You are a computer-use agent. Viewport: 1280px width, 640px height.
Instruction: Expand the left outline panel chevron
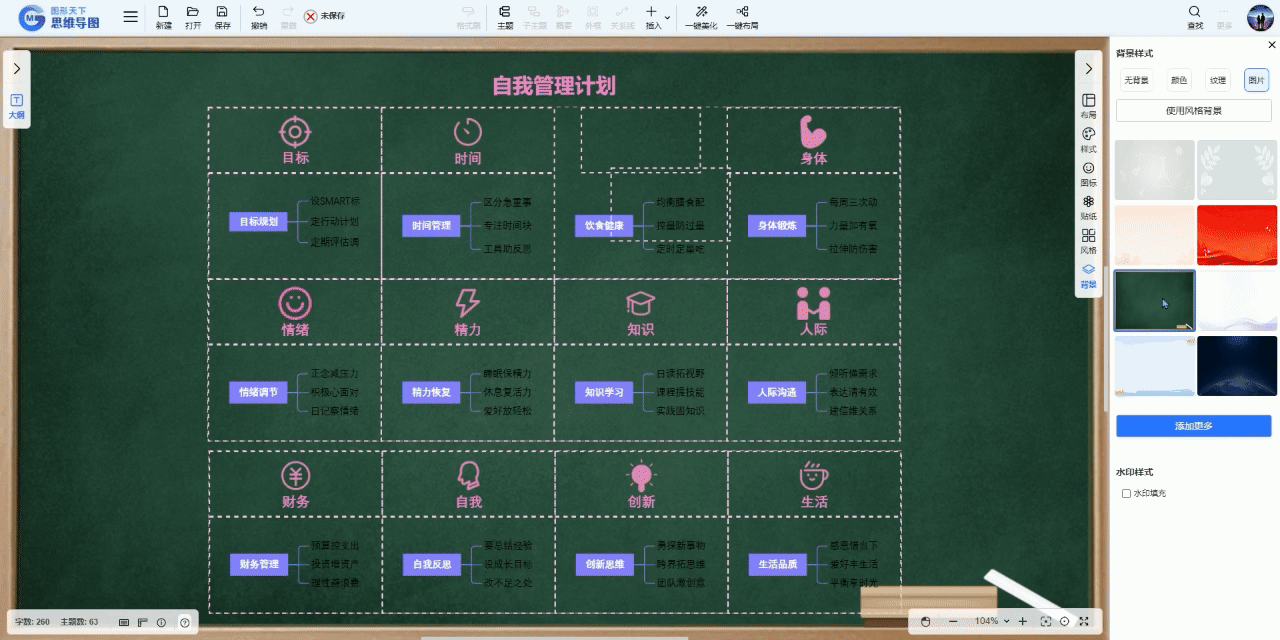pyautogui.click(x=17, y=69)
